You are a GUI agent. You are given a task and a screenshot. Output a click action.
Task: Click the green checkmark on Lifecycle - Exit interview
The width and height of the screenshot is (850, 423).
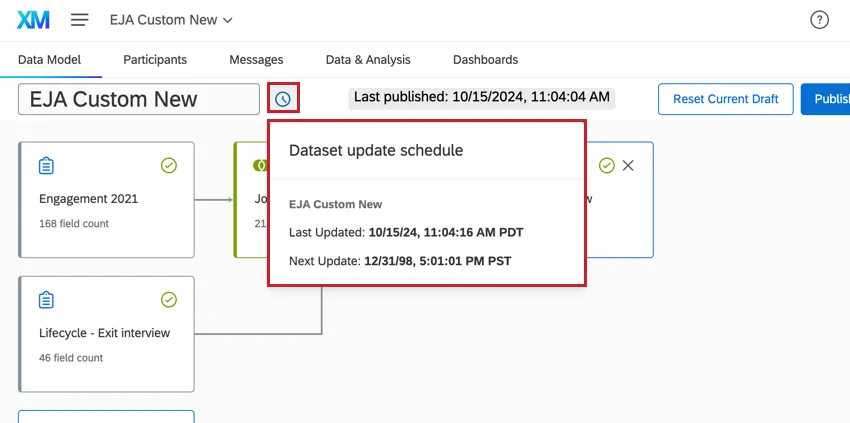169,300
